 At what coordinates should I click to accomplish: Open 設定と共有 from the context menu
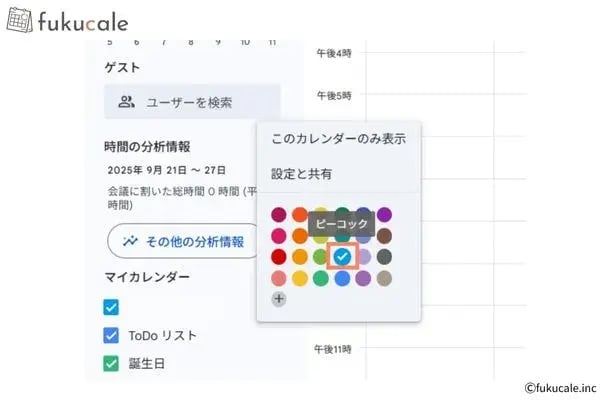click(x=302, y=174)
